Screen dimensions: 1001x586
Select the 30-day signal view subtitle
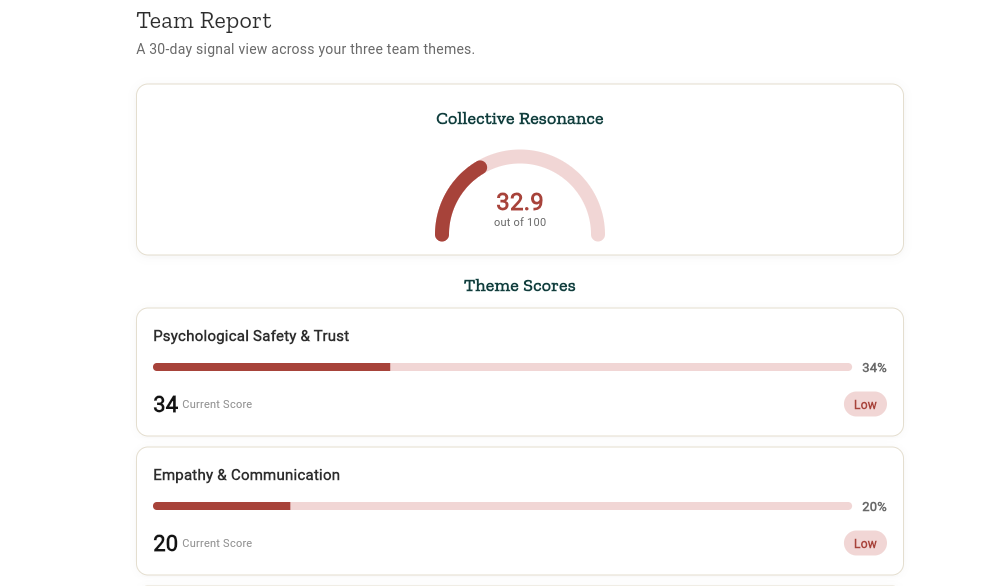(305, 49)
